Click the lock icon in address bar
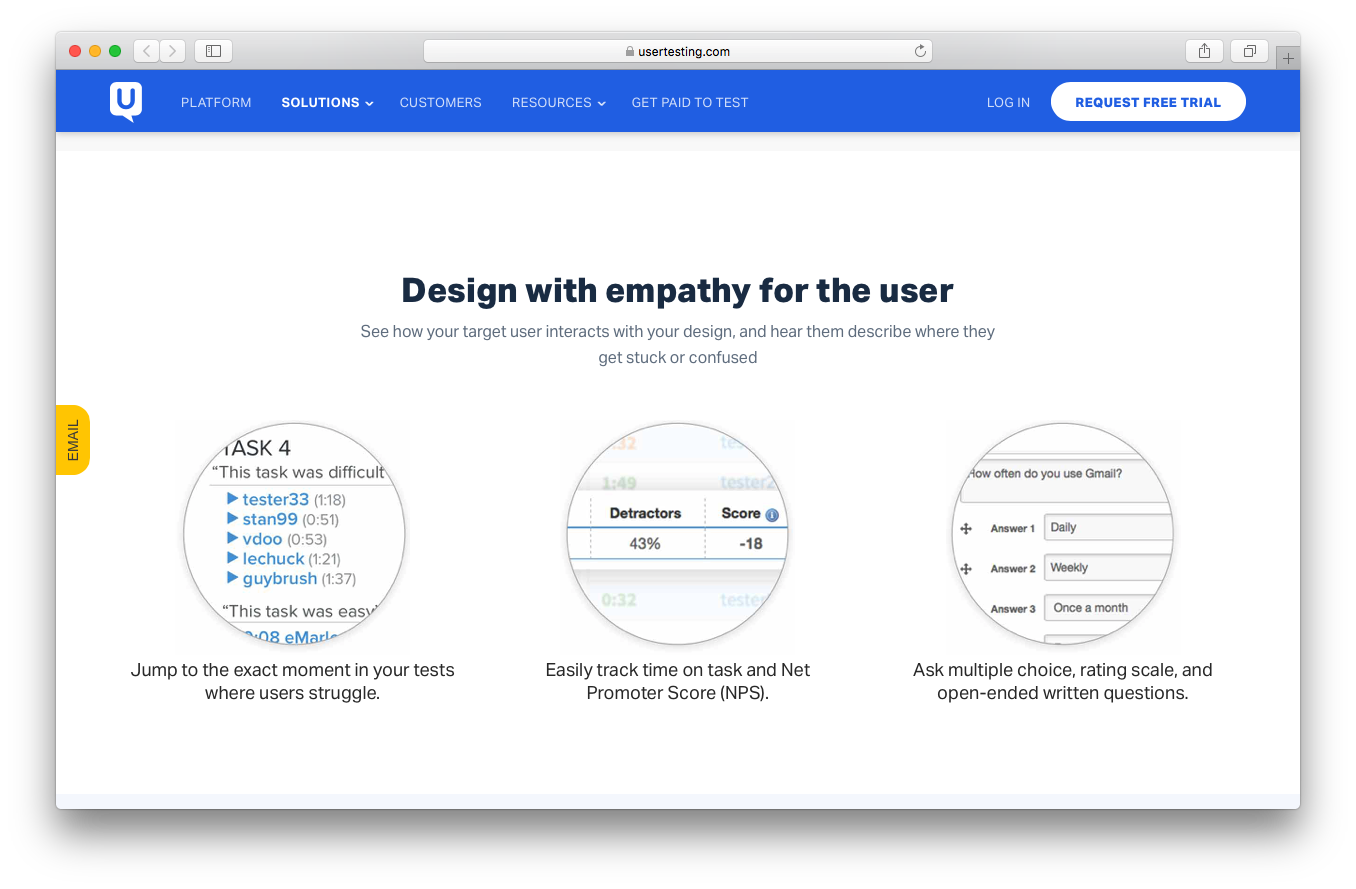Screen dimensions: 1356x889 point(630,51)
